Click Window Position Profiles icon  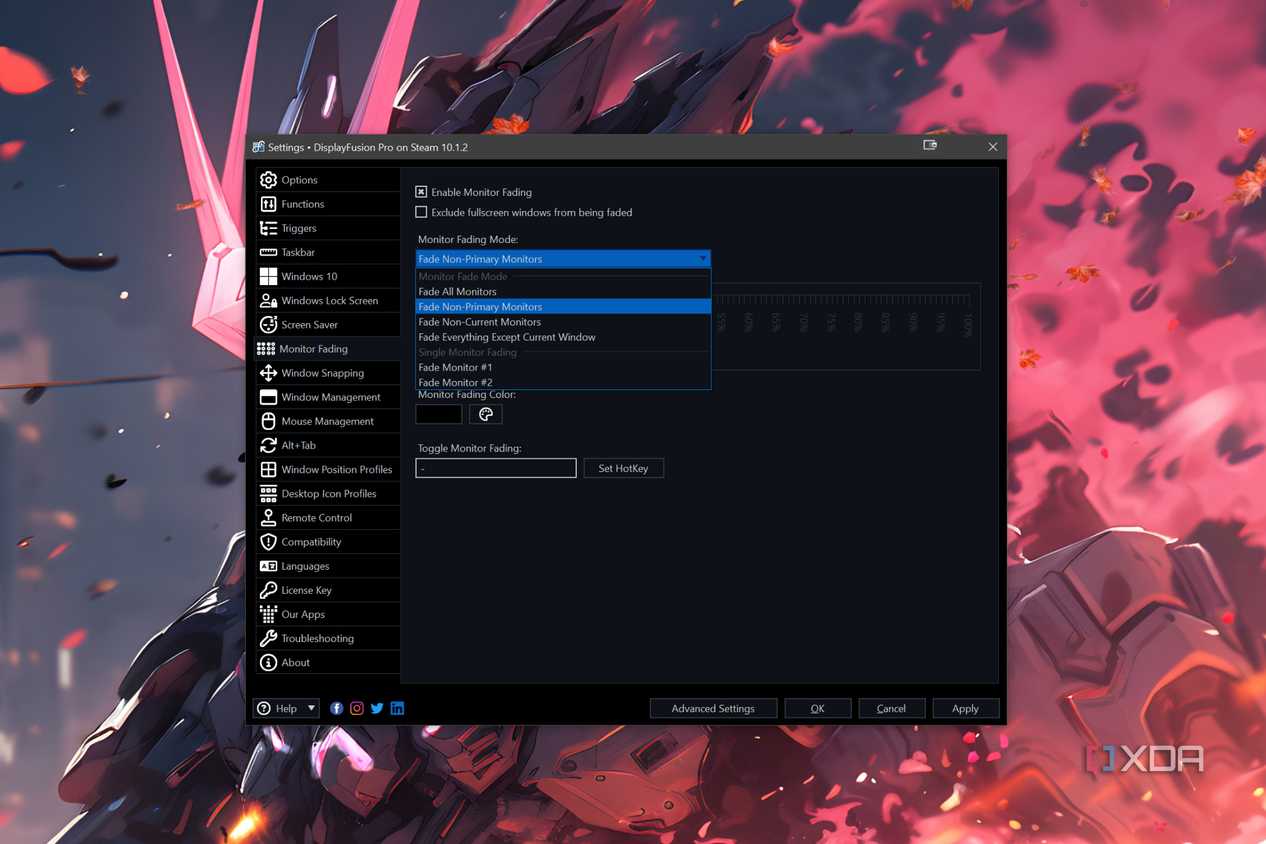click(268, 469)
